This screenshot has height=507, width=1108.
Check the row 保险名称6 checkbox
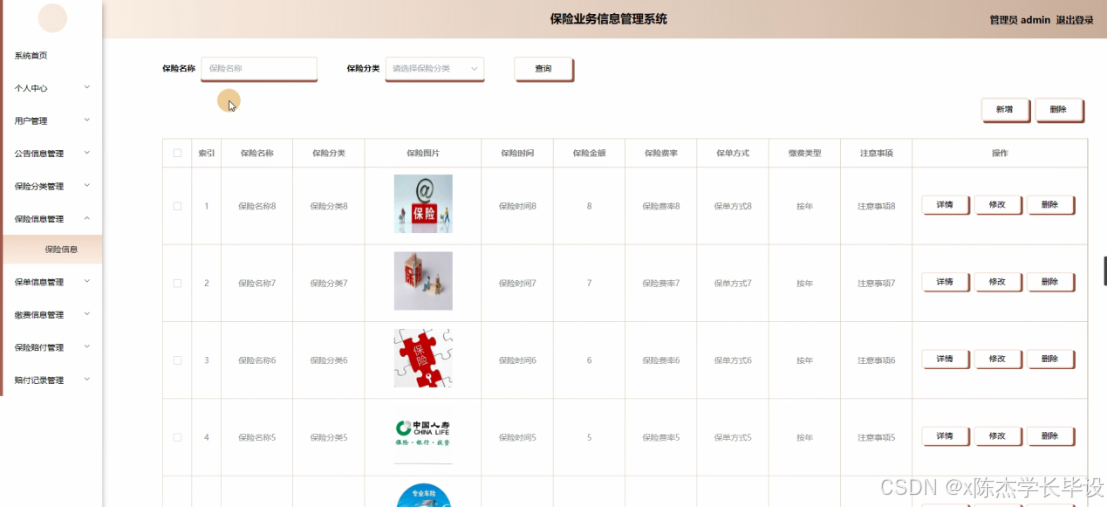pyautogui.click(x=177, y=360)
